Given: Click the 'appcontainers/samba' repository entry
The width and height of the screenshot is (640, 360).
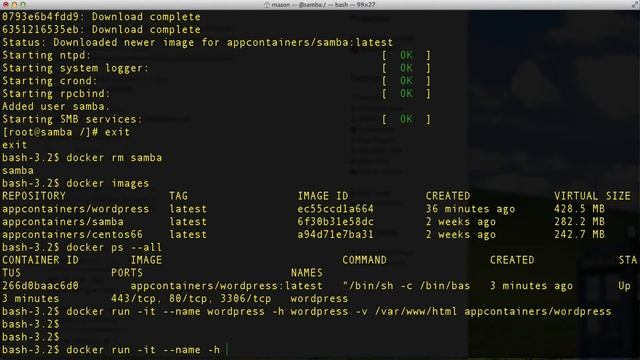Looking at the screenshot, I should click(62, 222).
